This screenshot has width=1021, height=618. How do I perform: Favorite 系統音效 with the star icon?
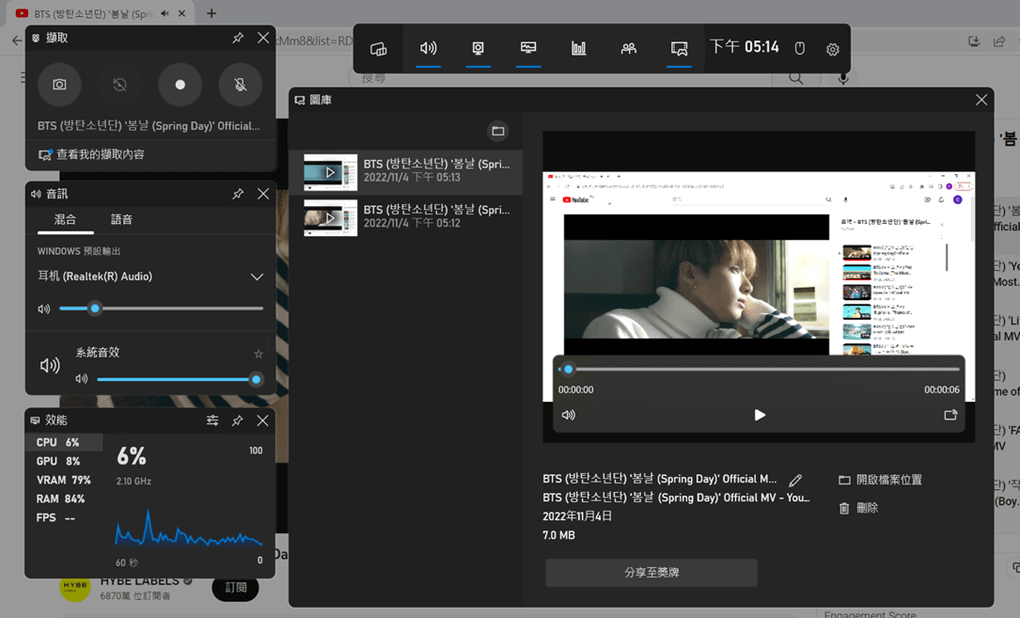click(259, 354)
